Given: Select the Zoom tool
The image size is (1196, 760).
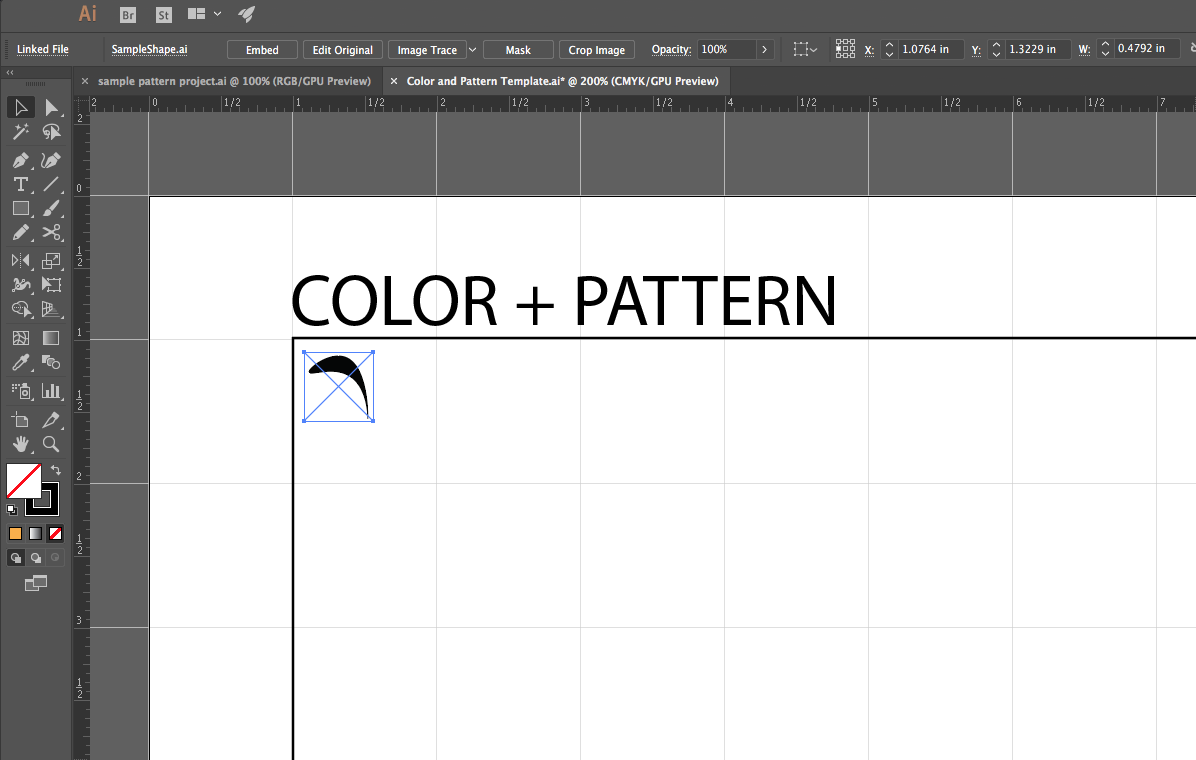Looking at the screenshot, I should (x=51, y=444).
